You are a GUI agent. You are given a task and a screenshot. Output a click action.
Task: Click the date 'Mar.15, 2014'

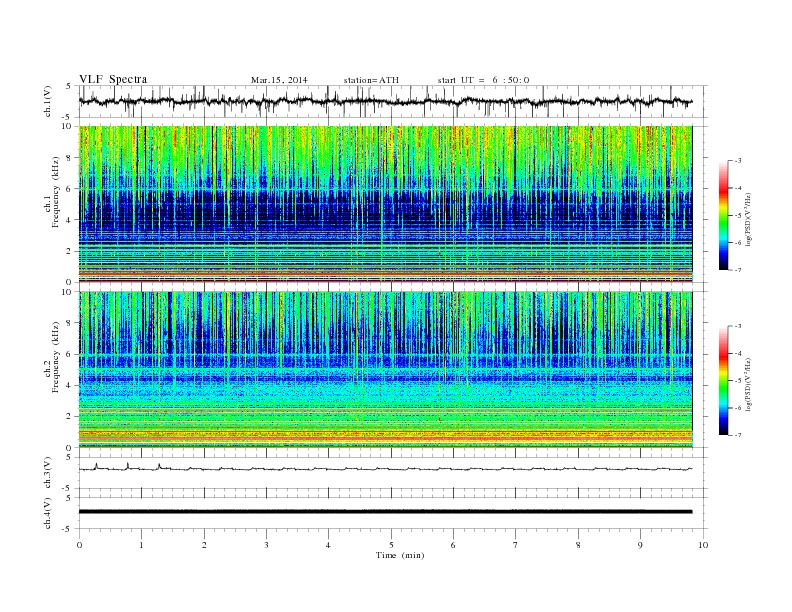(x=279, y=80)
